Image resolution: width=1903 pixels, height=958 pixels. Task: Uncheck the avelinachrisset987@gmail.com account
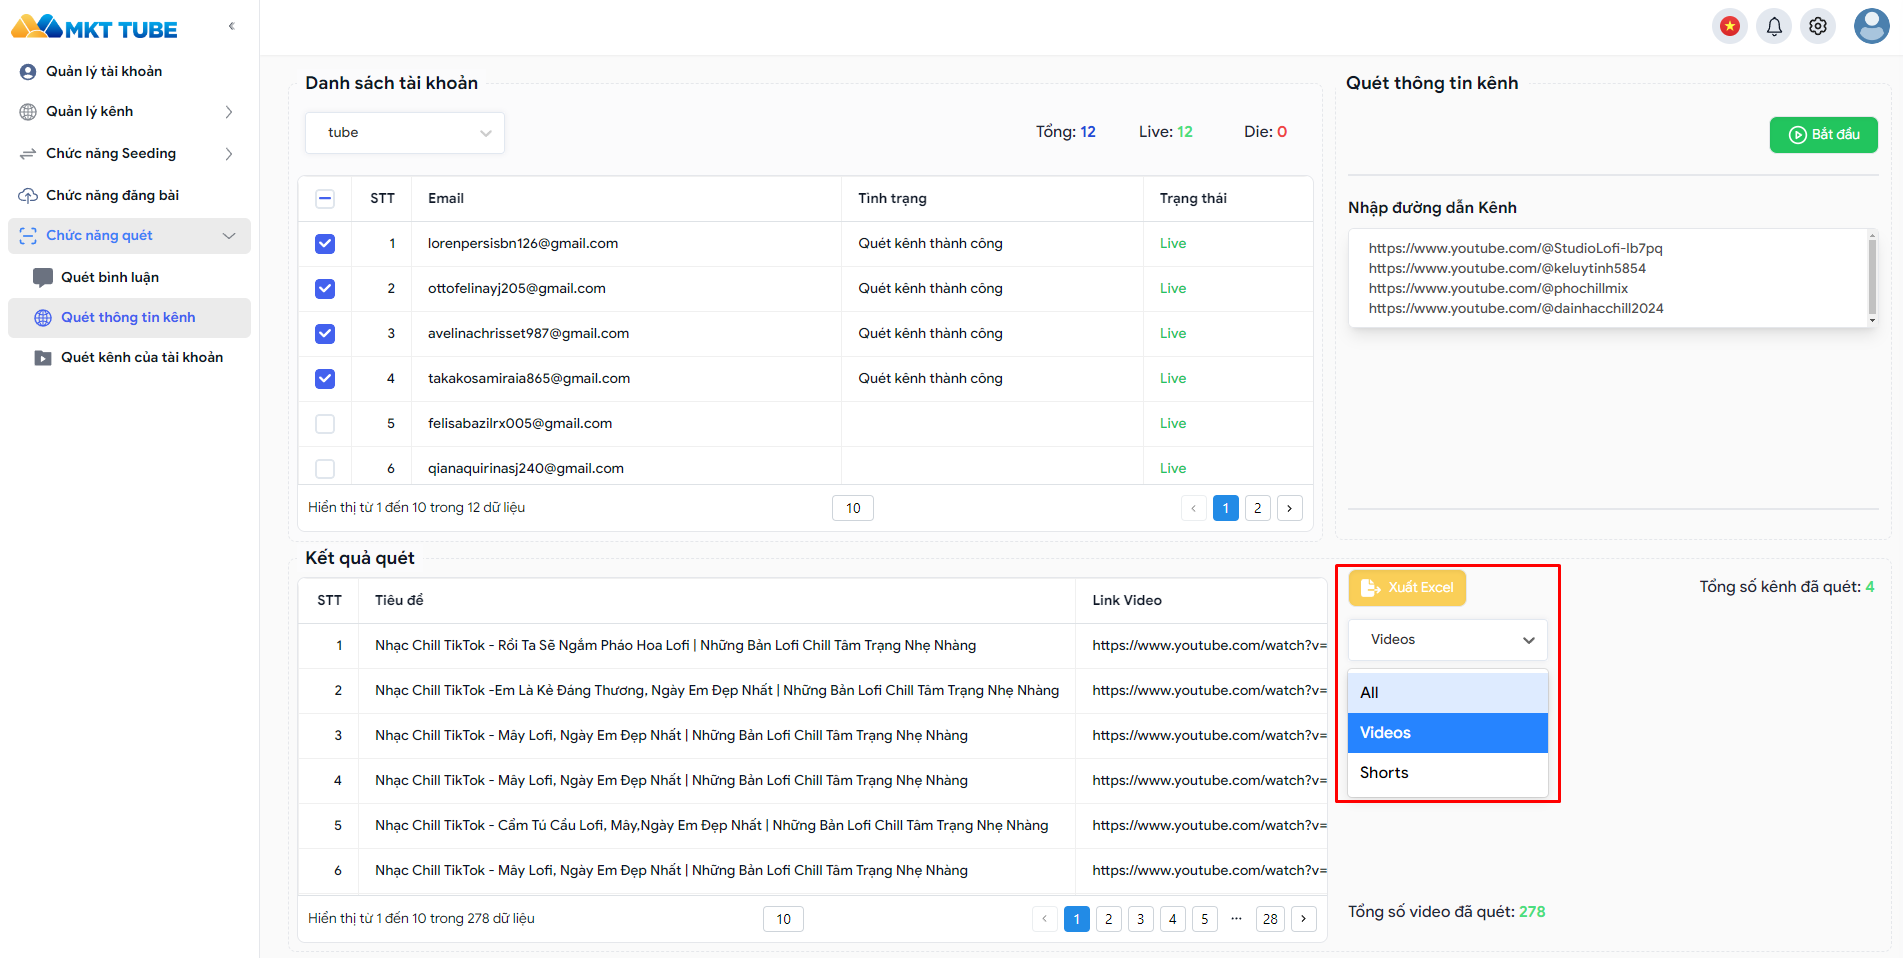pyautogui.click(x=325, y=334)
